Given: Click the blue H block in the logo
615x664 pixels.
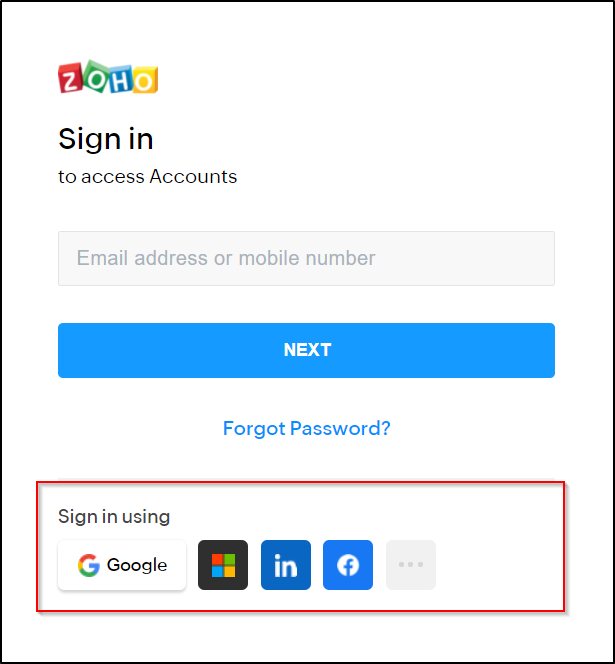Looking at the screenshot, I should (121, 79).
